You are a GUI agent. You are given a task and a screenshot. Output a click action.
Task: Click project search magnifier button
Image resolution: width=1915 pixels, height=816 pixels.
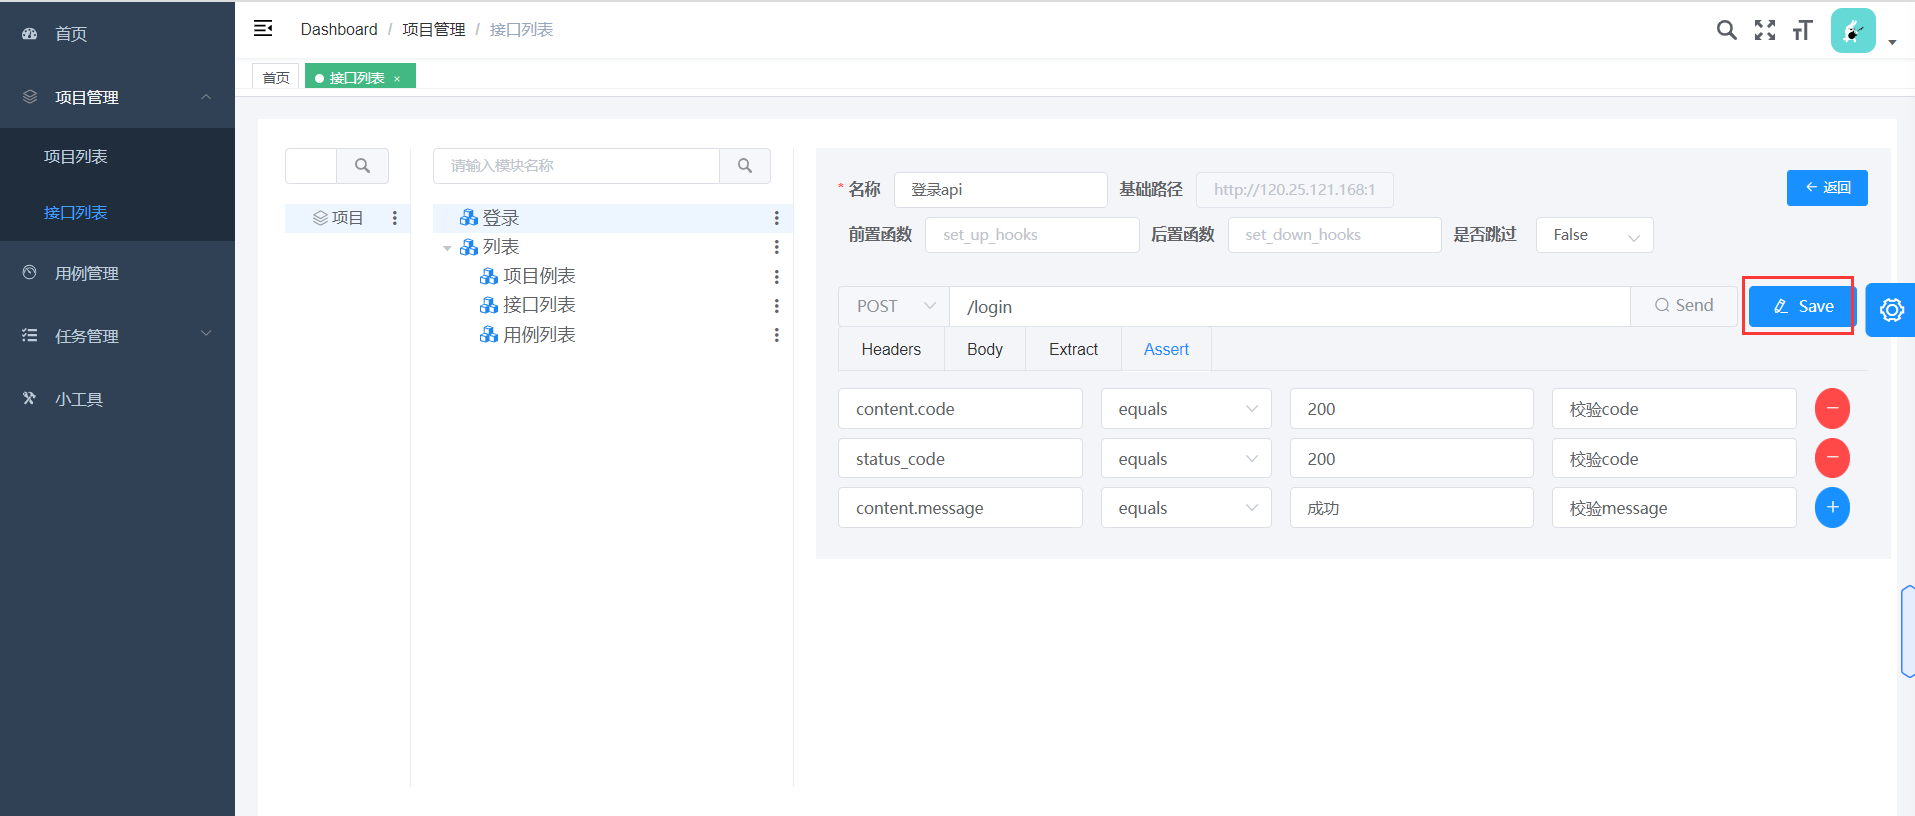362,166
